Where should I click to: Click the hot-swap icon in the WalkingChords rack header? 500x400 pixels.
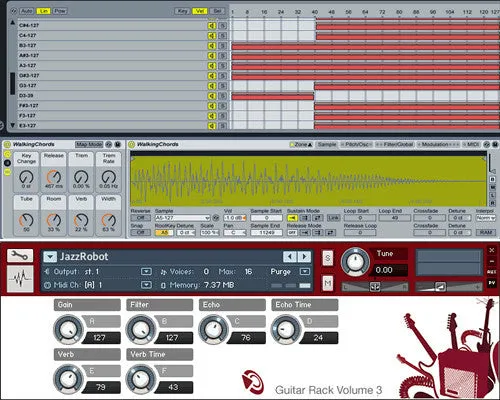click(x=109, y=144)
